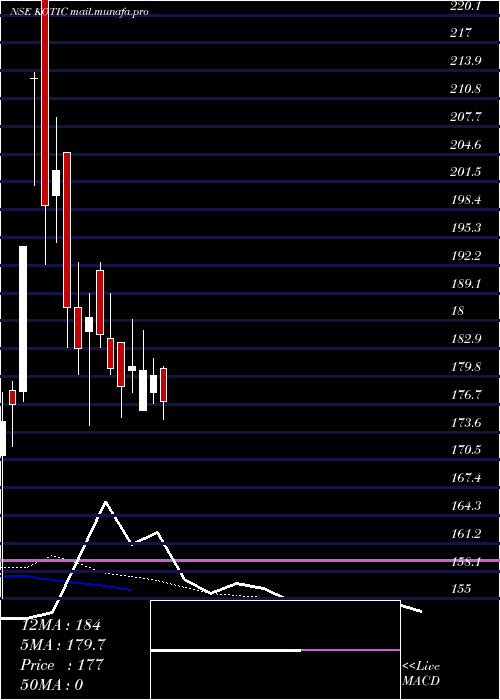The image size is (500, 700).
Task: Click the tall white candlestick body below 195.3
Action: point(23,319)
